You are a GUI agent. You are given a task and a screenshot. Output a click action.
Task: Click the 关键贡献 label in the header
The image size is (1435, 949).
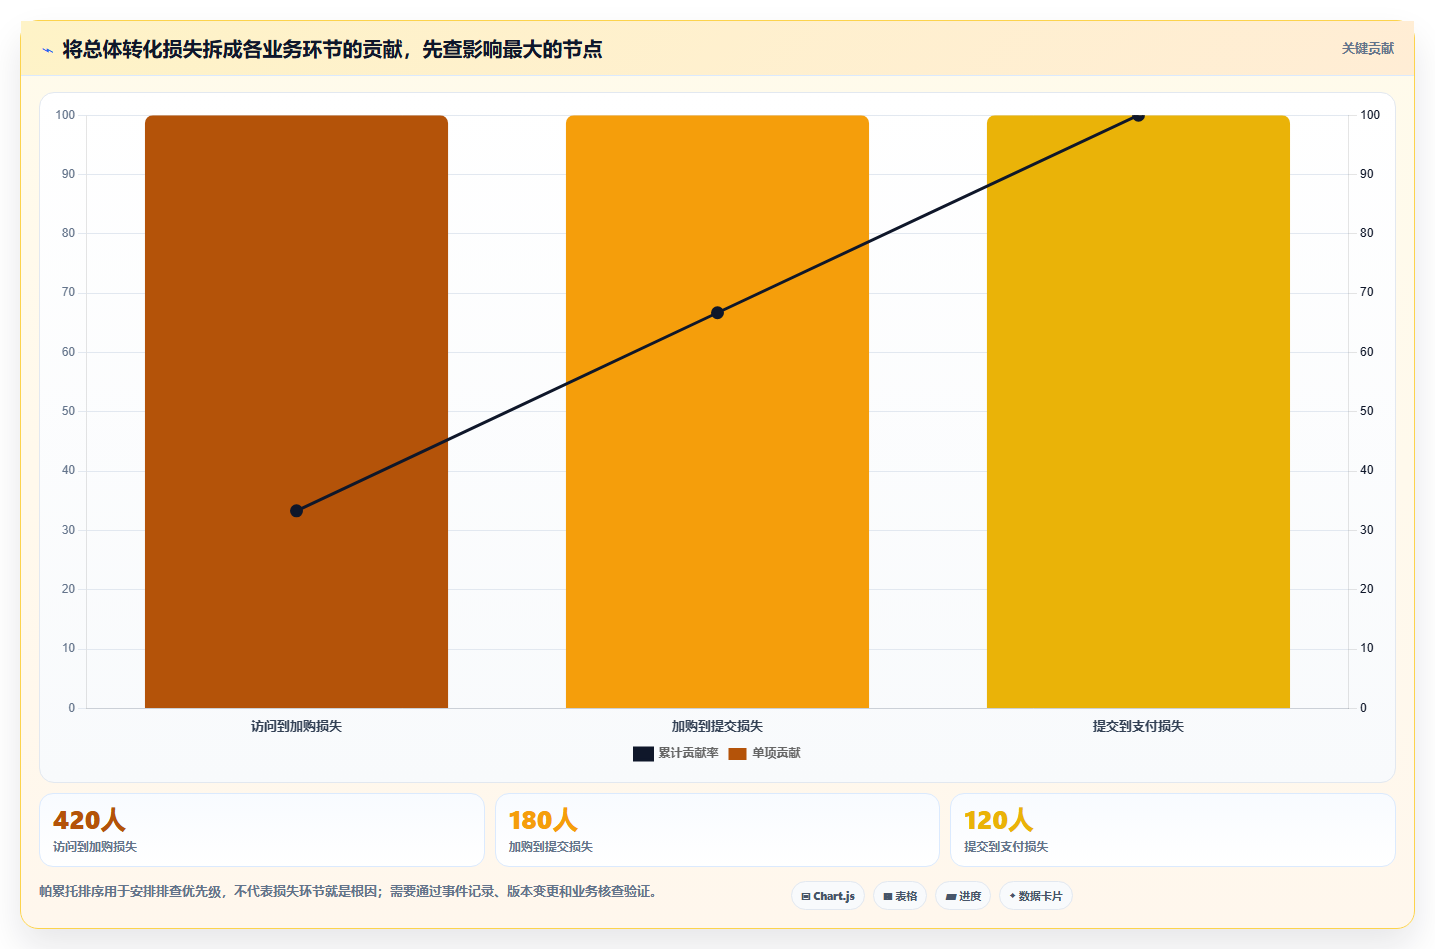tap(1367, 49)
